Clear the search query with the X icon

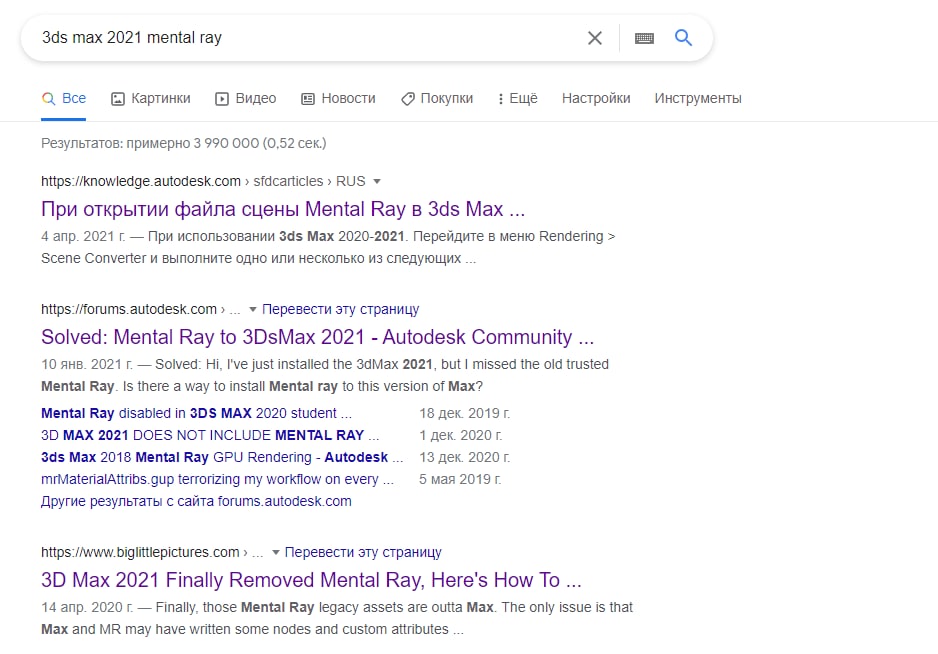click(x=595, y=38)
